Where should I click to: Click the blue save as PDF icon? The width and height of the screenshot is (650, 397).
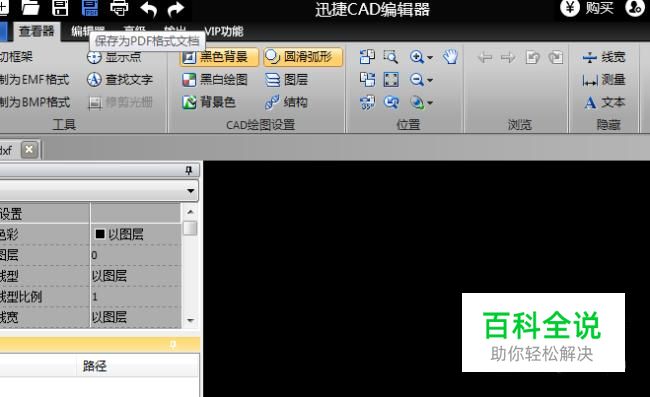coord(90,8)
